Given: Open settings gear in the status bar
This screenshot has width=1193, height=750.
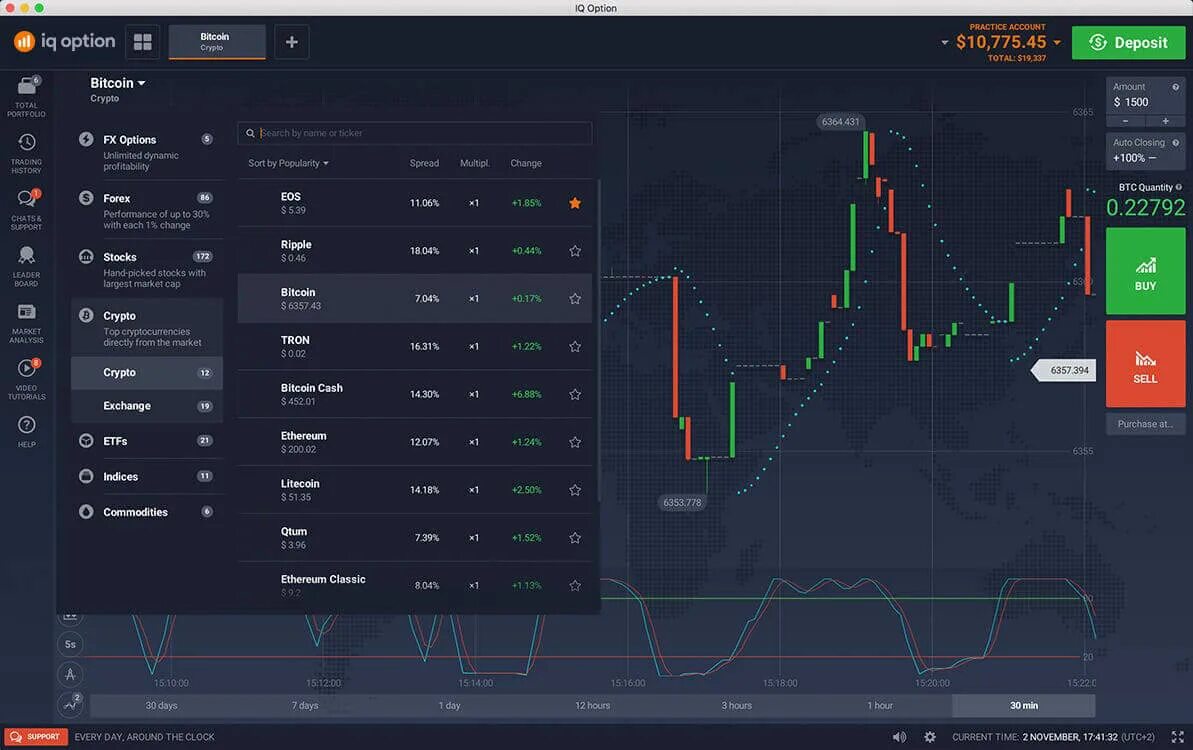Looking at the screenshot, I should (x=930, y=736).
